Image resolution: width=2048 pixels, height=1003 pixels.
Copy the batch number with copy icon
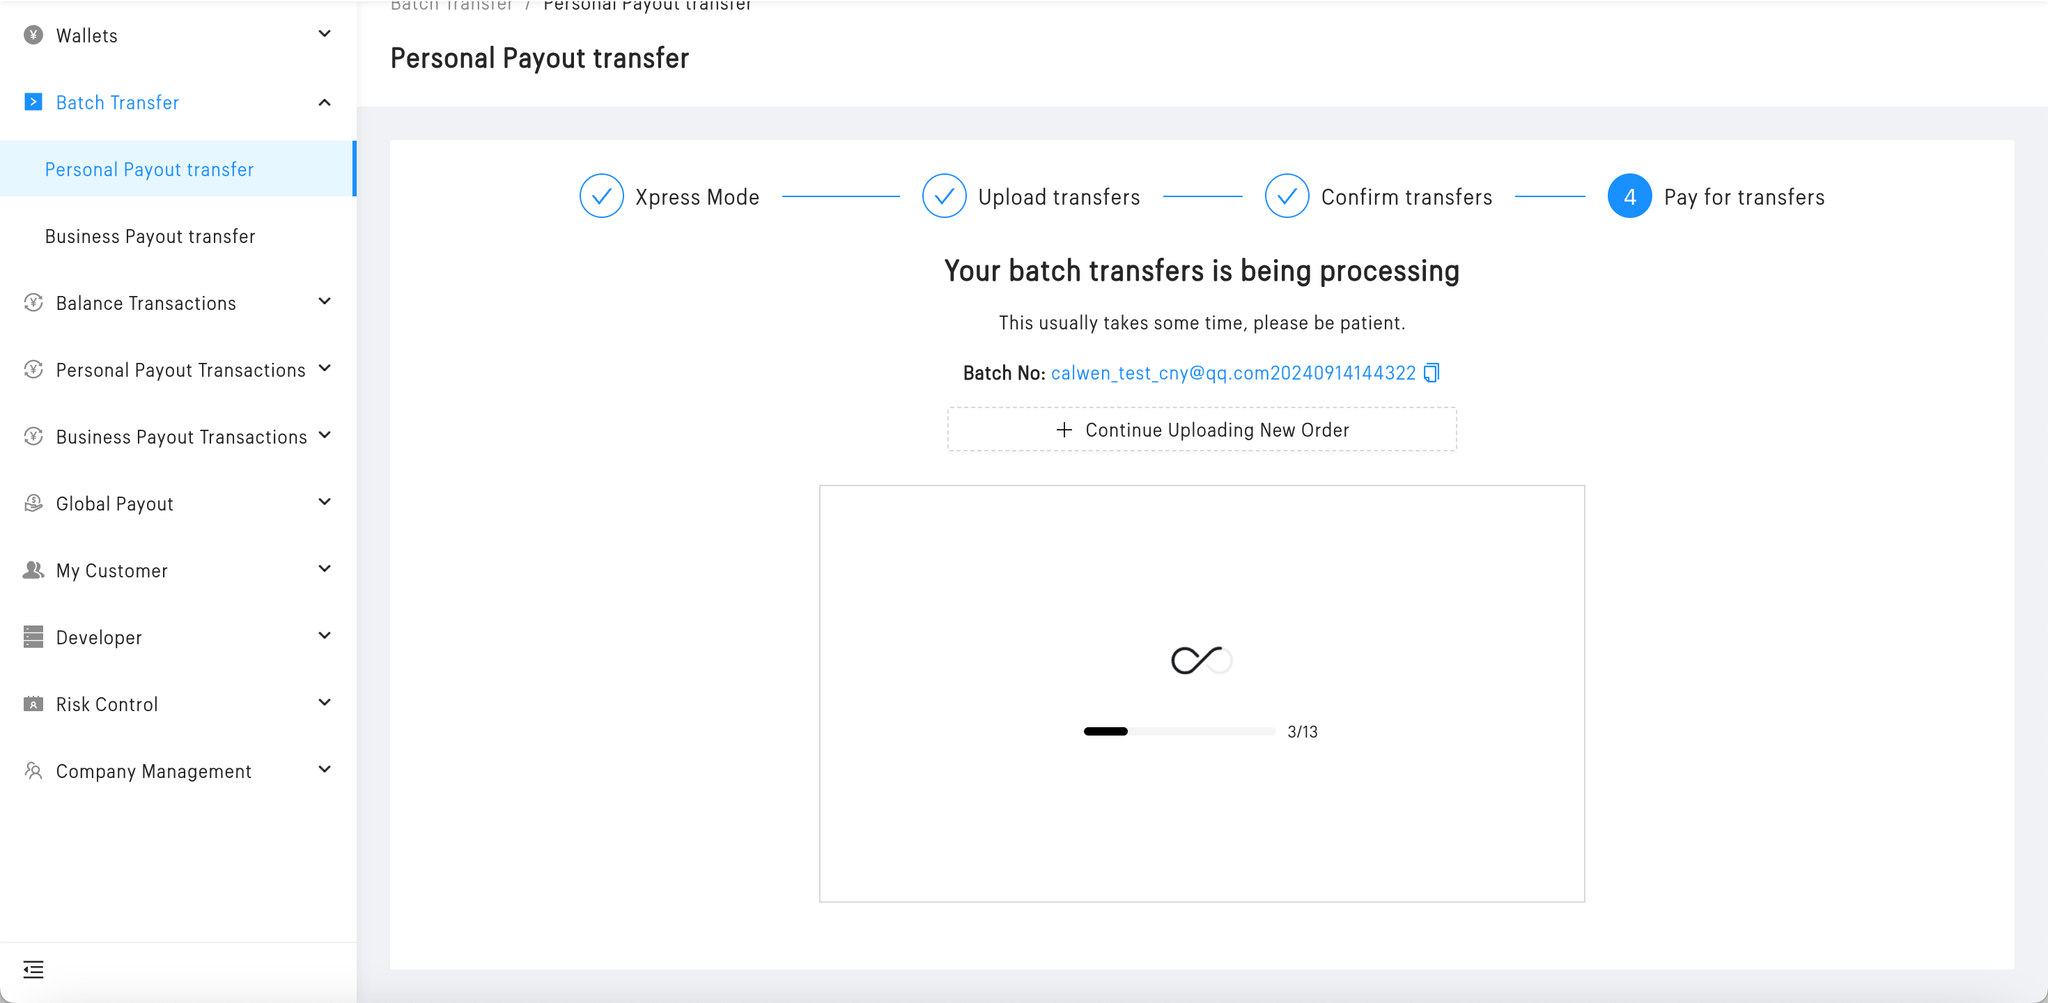[x=1431, y=373]
